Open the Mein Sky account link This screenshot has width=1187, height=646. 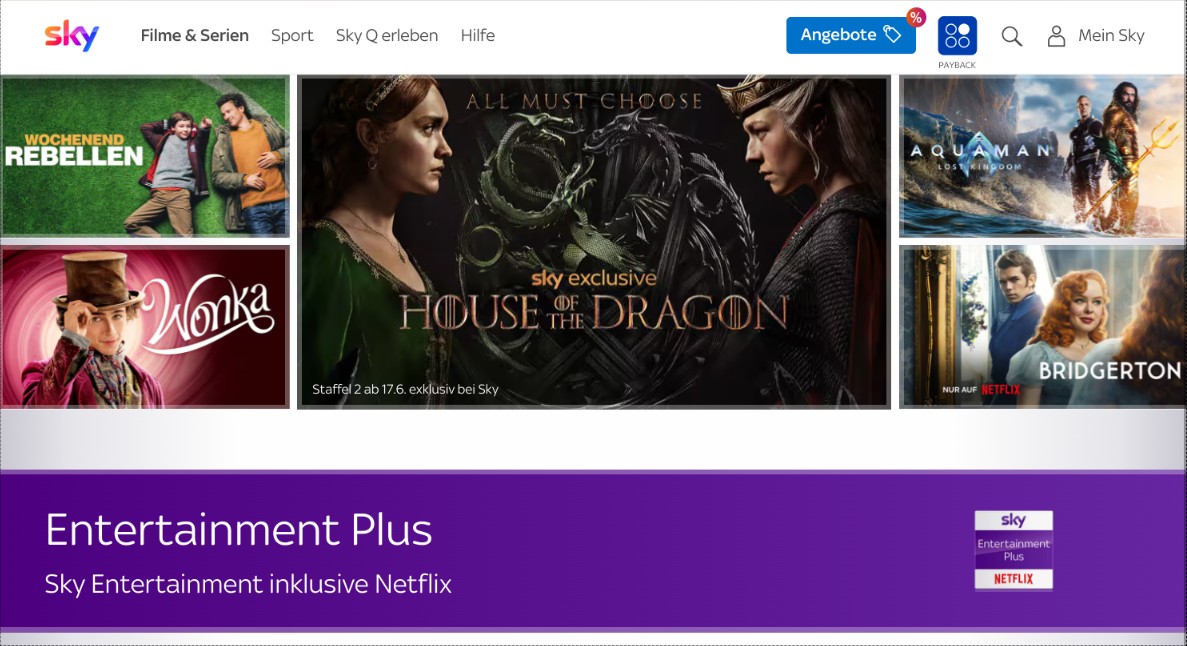[1110, 35]
